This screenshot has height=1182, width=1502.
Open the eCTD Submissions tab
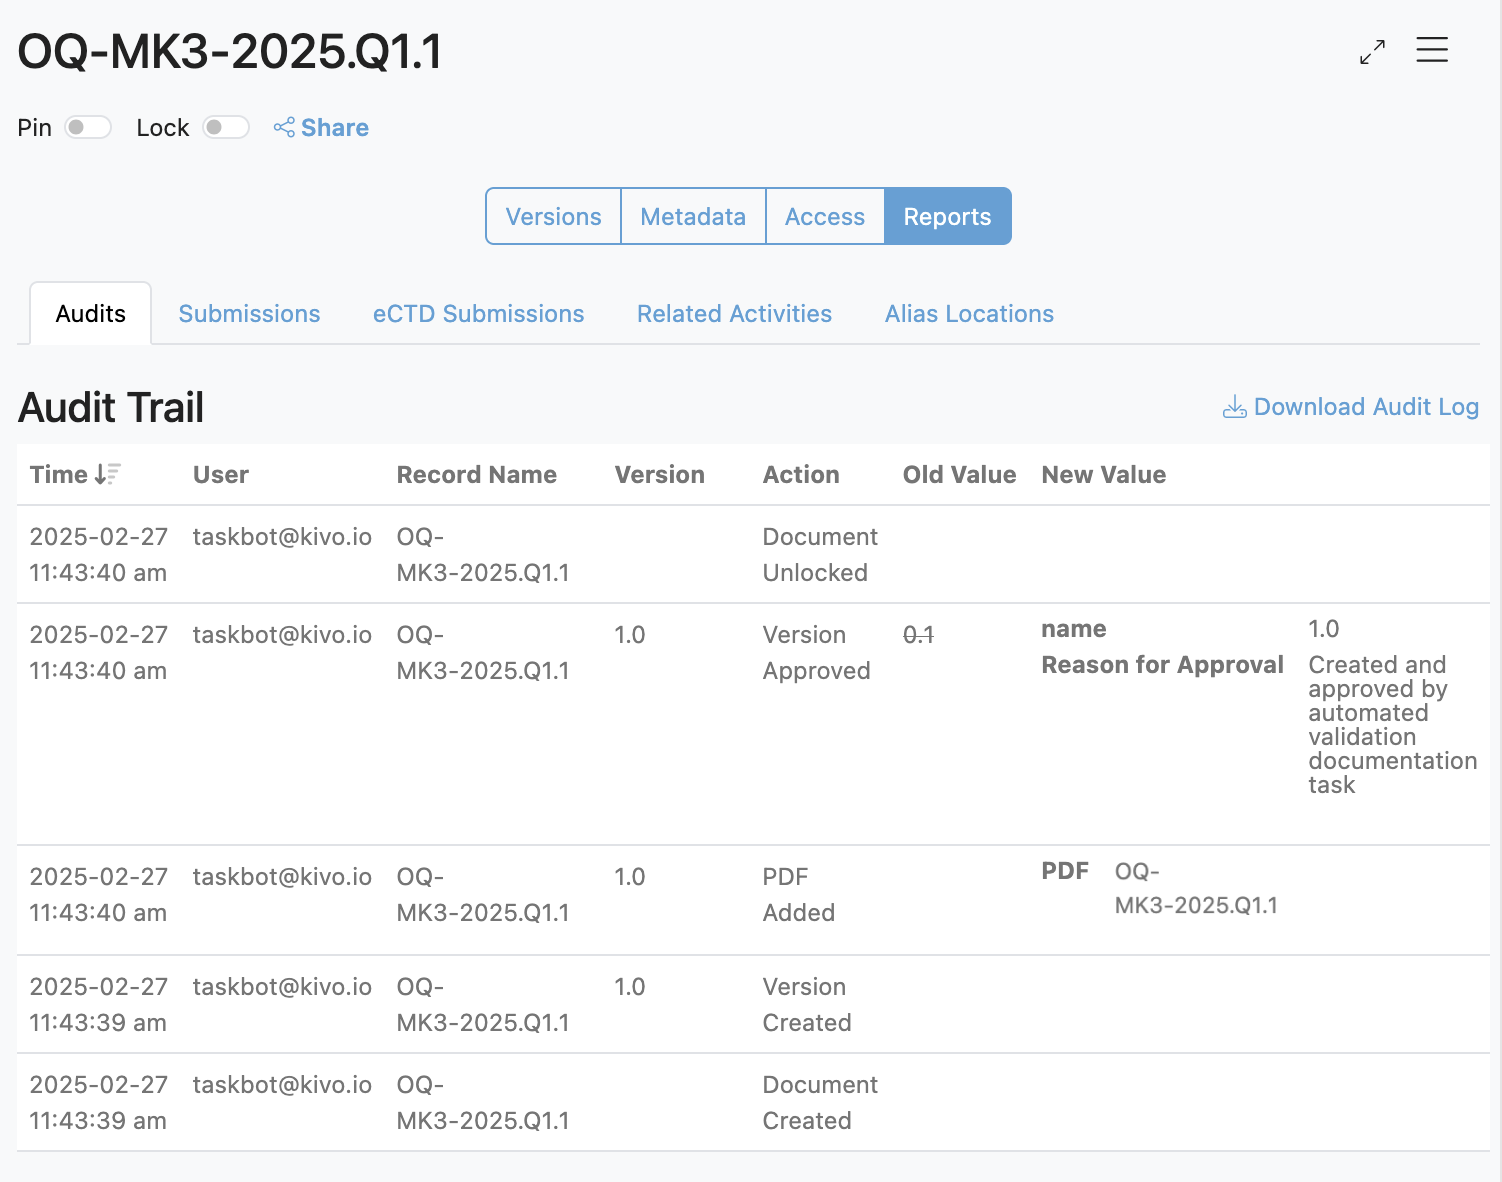pos(478,313)
